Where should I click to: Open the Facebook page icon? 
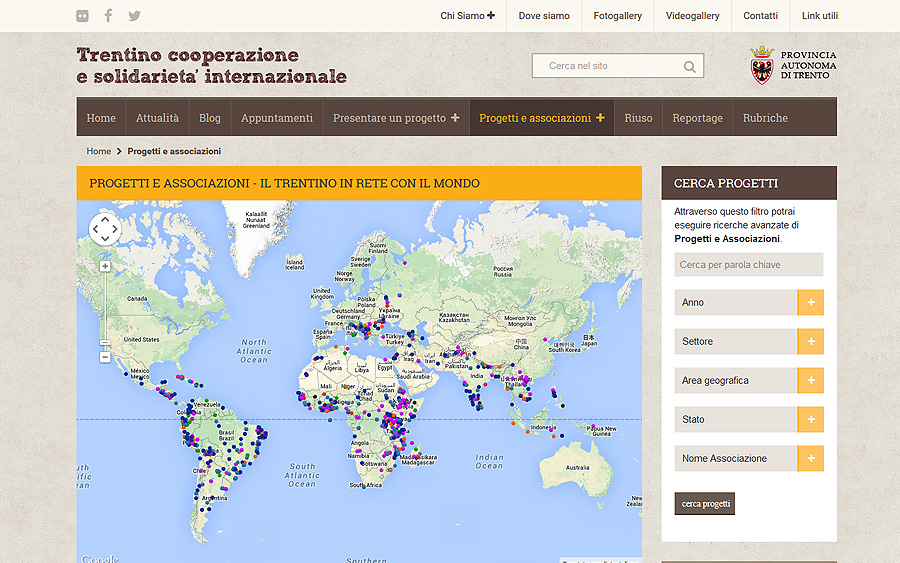click(108, 15)
